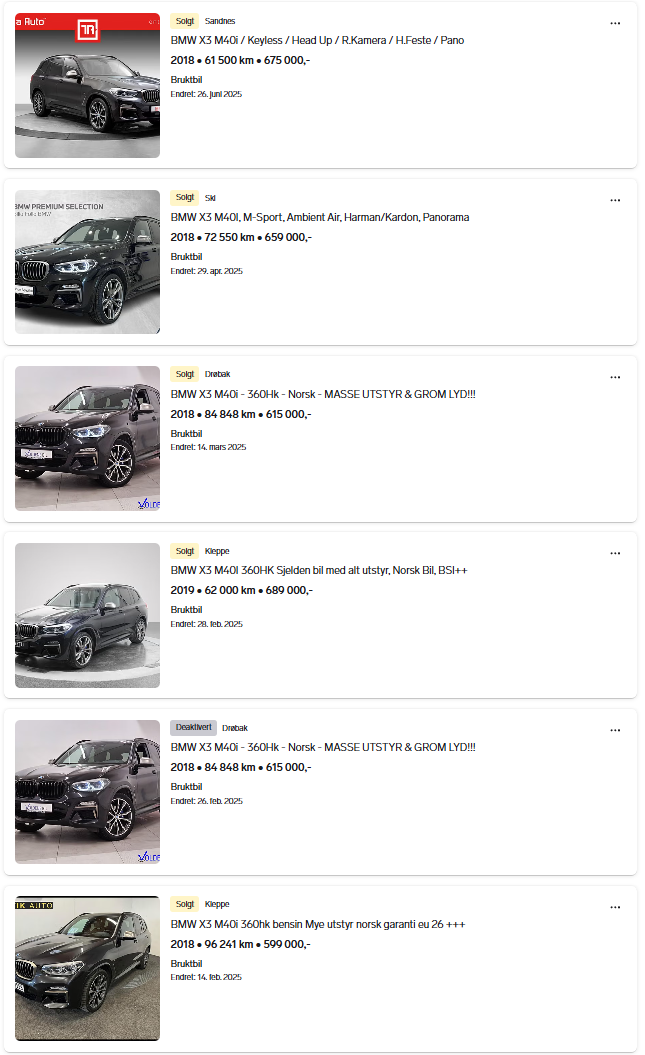Open three-dot menu for Sandnes listing
This screenshot has height=1055, width=645.
point(615,23)
